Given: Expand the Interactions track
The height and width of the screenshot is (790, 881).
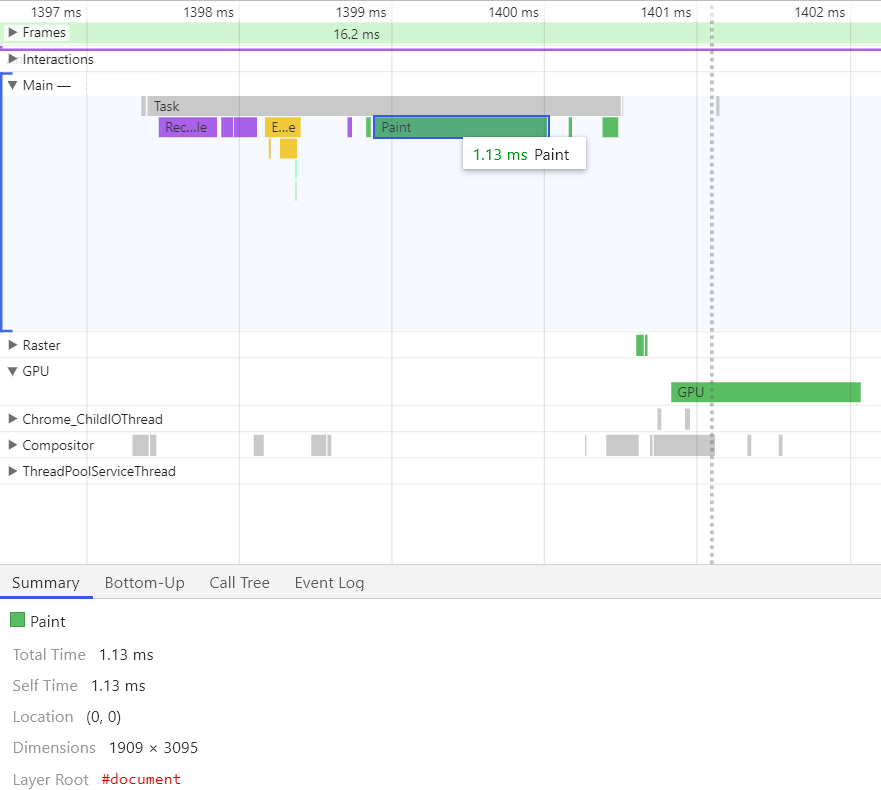Looking at the screenshot, I should (12, 59).
